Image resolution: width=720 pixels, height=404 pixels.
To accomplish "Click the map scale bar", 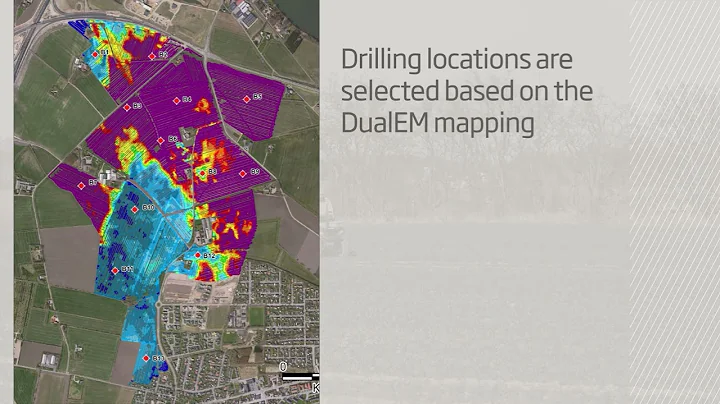I will point(300,377).
